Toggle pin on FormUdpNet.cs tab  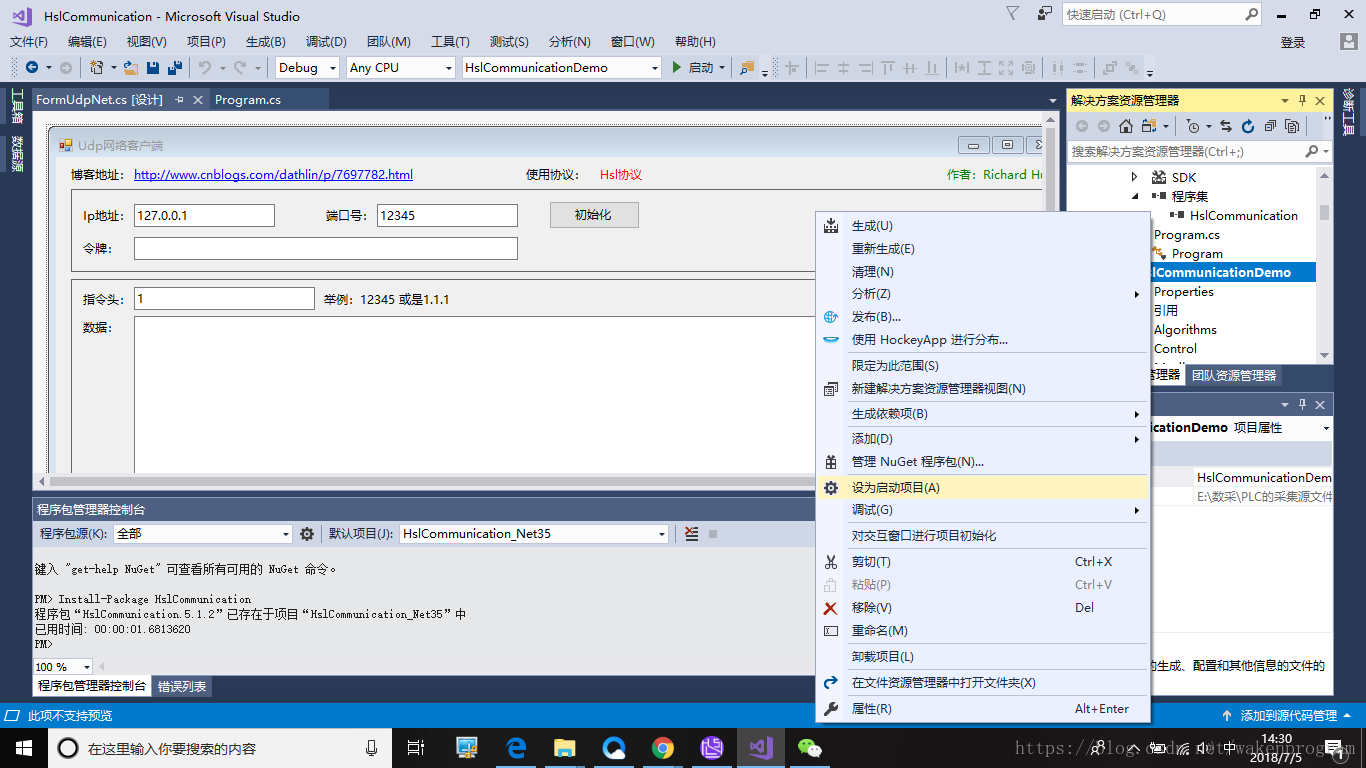(179, 99)
